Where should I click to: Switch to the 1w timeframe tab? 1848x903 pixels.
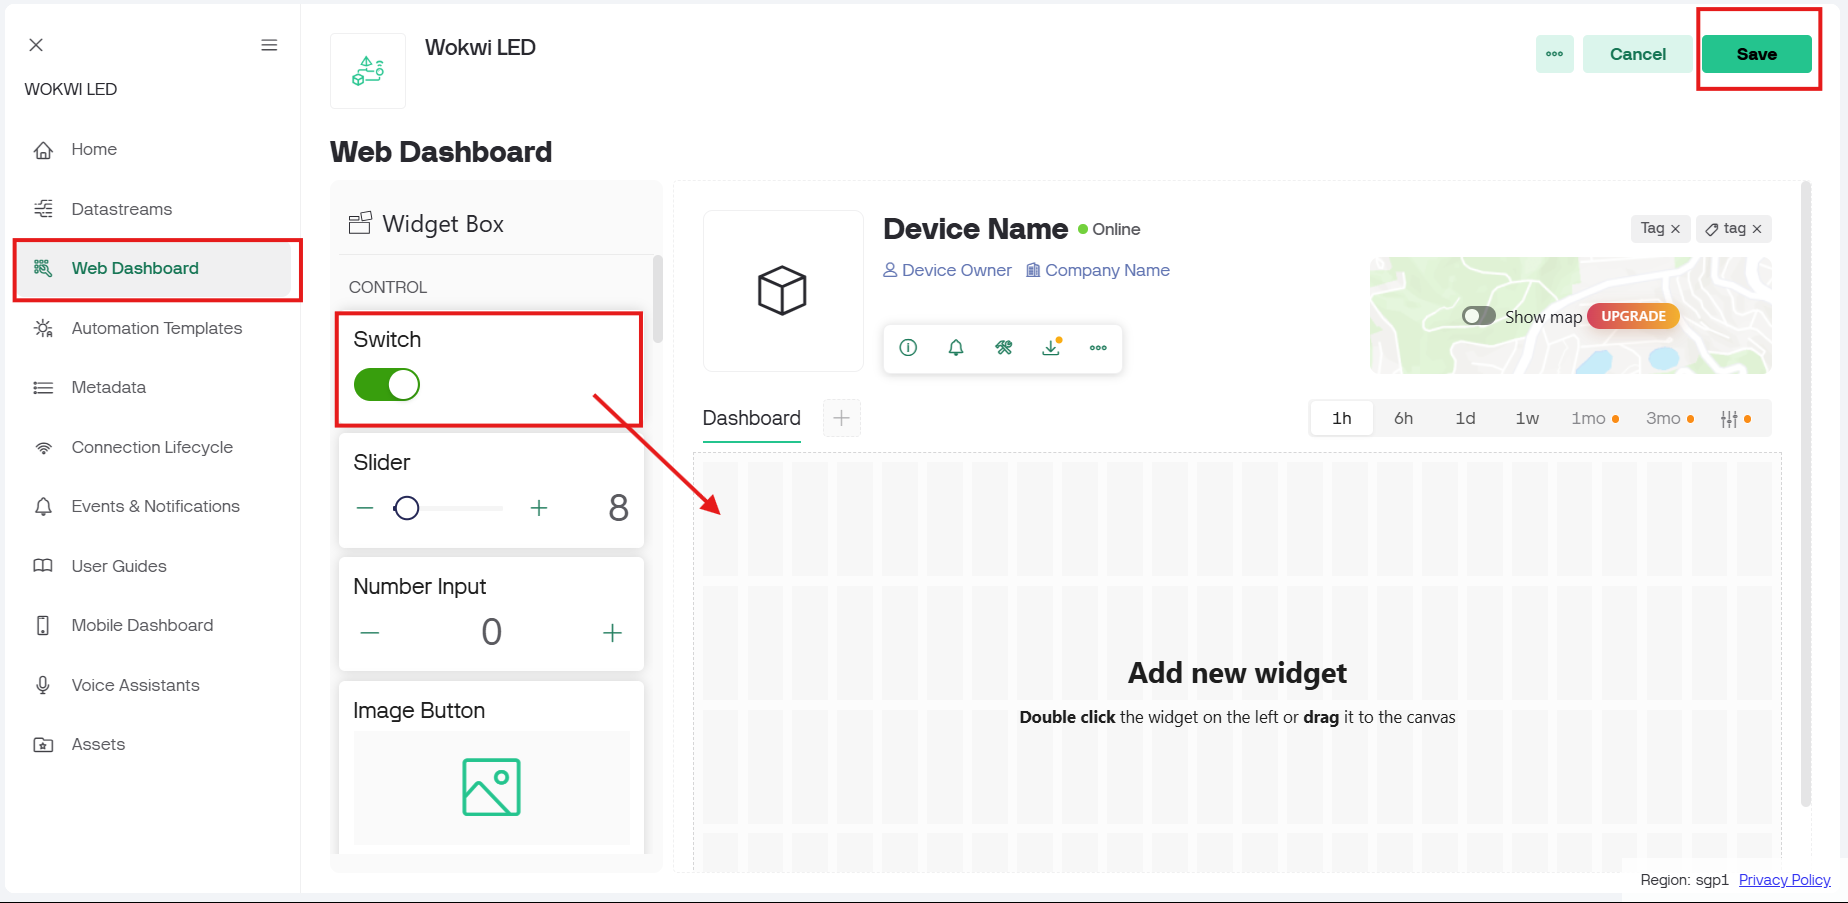1527,418
